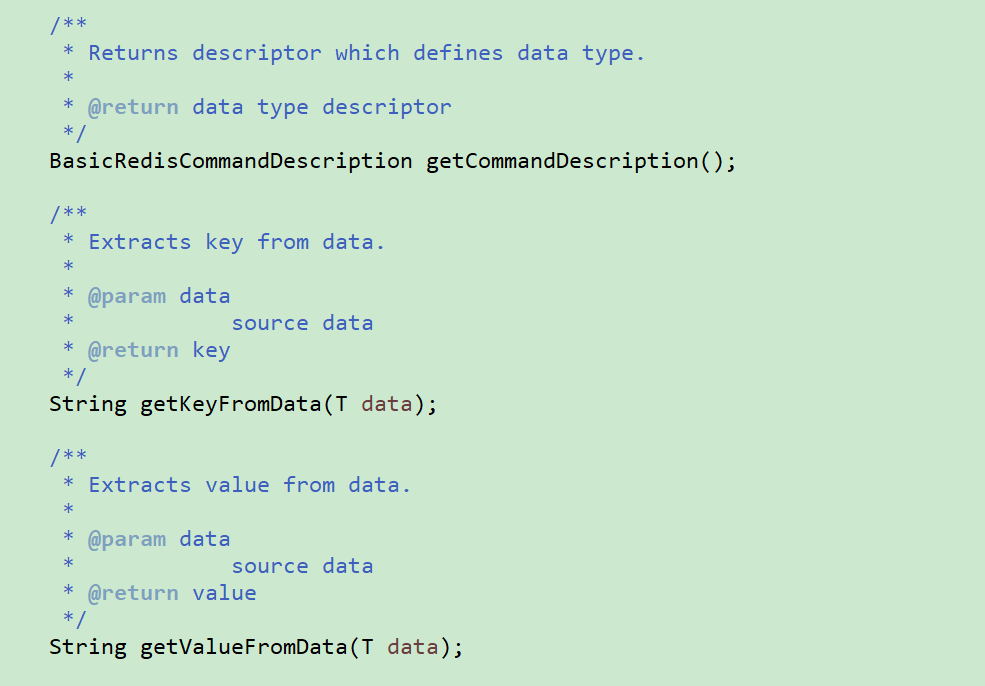Click the @return tag above getCommandDescription

coord(133,107)
